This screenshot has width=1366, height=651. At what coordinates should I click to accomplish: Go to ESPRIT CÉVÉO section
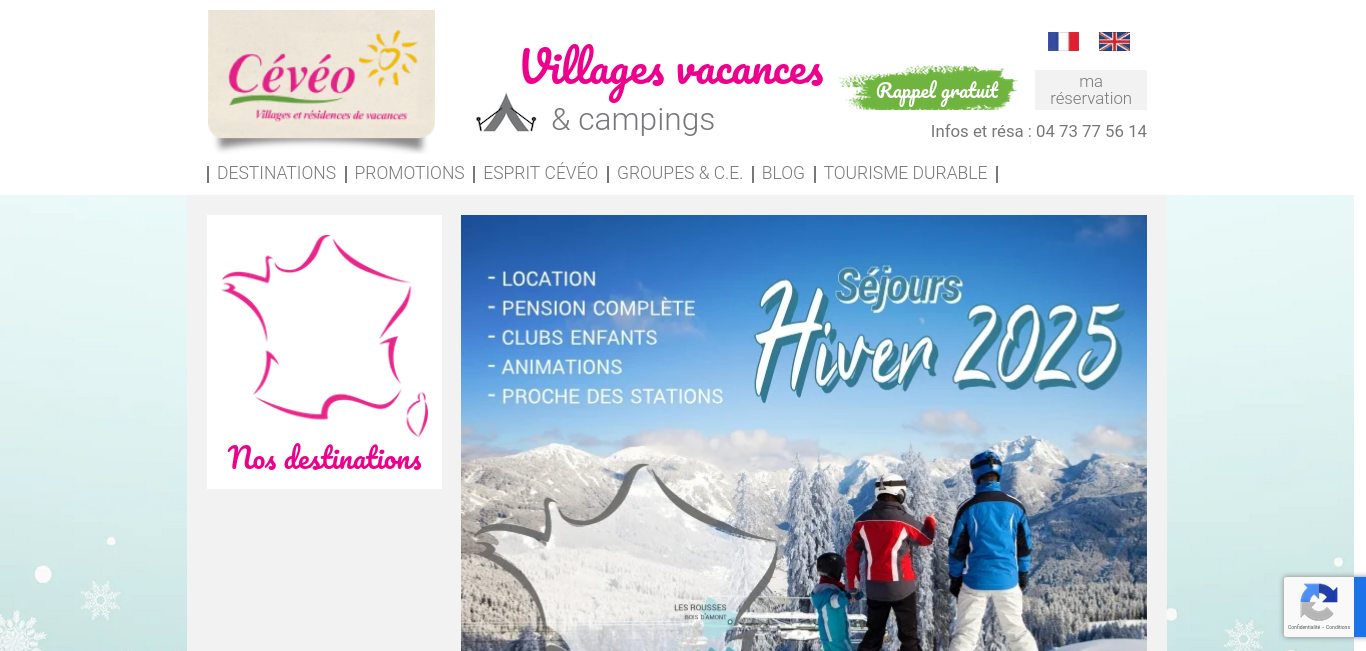pos(540,173)
